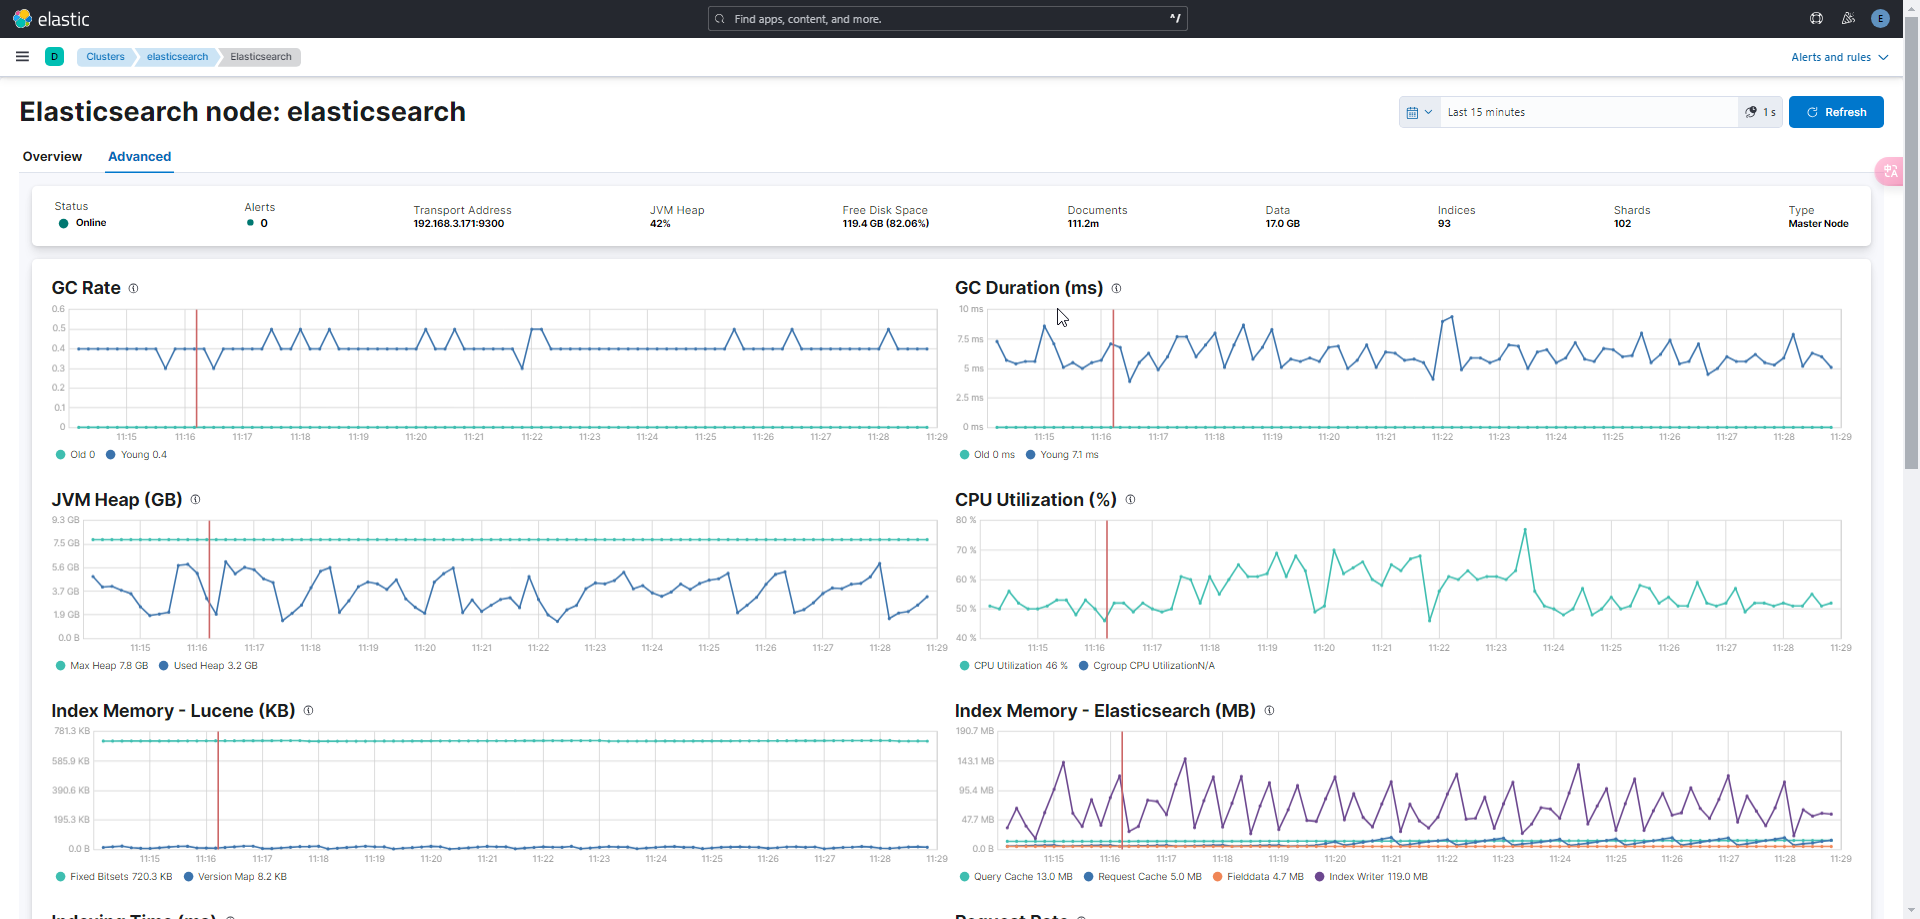Screen dimensions: 1920x919
Task: Open the space selector avatar labeled D
Action: (54, 57)
